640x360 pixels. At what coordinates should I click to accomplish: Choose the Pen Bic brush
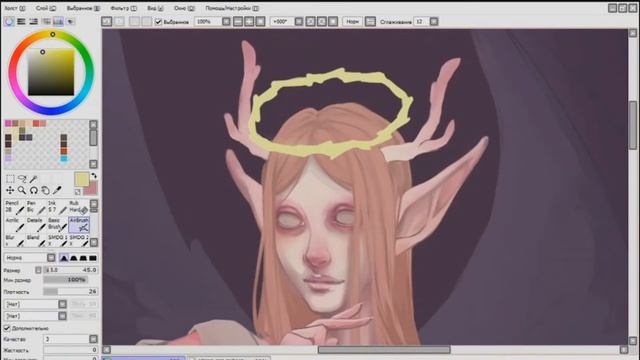click(36, 207)
